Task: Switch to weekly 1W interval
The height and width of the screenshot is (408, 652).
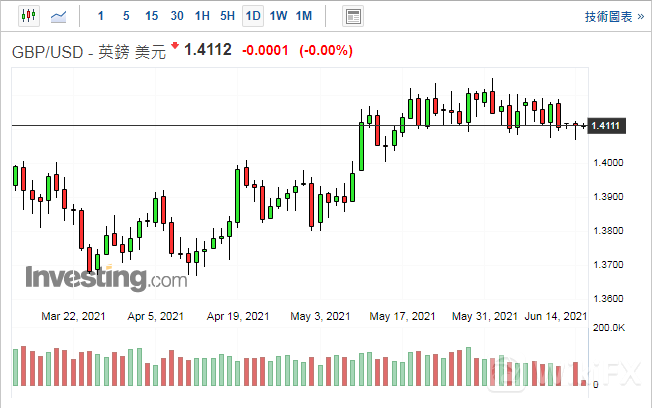Action: (x=279, y=16)
